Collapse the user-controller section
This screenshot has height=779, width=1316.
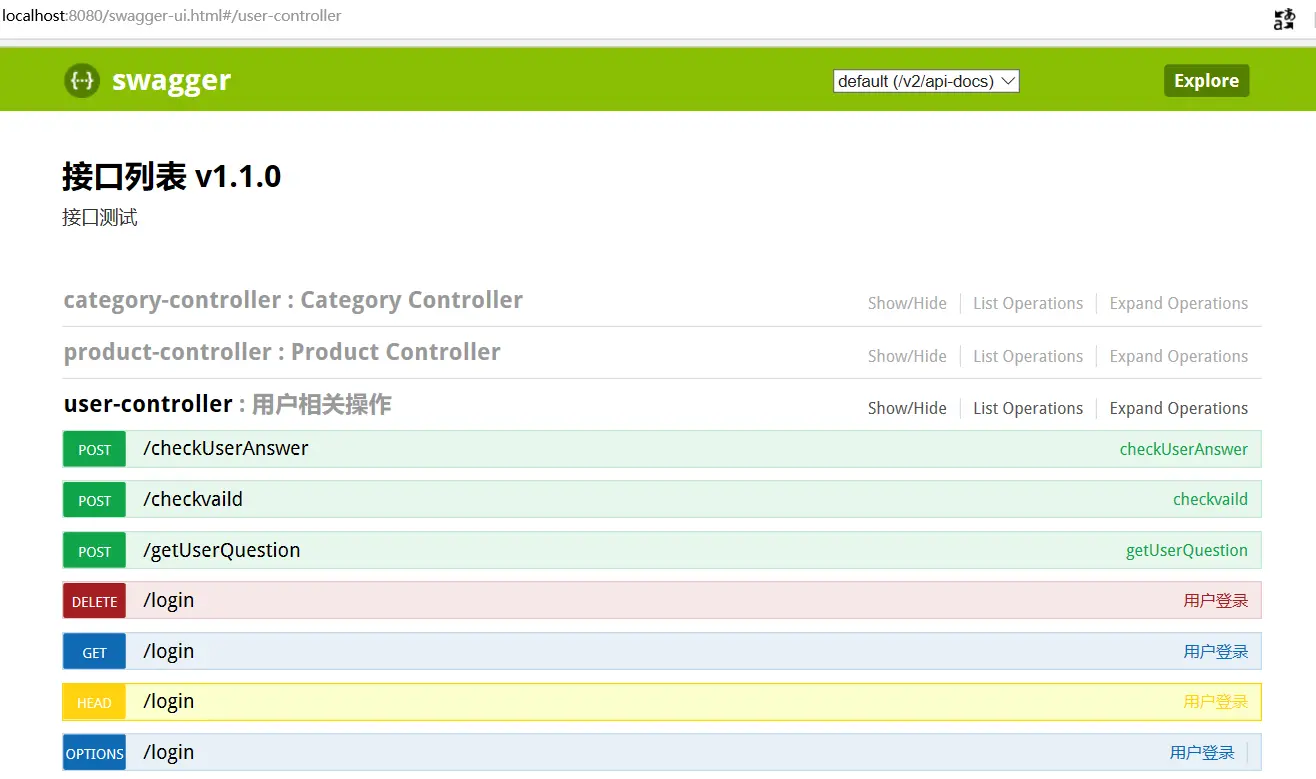(x=148, y=404)
